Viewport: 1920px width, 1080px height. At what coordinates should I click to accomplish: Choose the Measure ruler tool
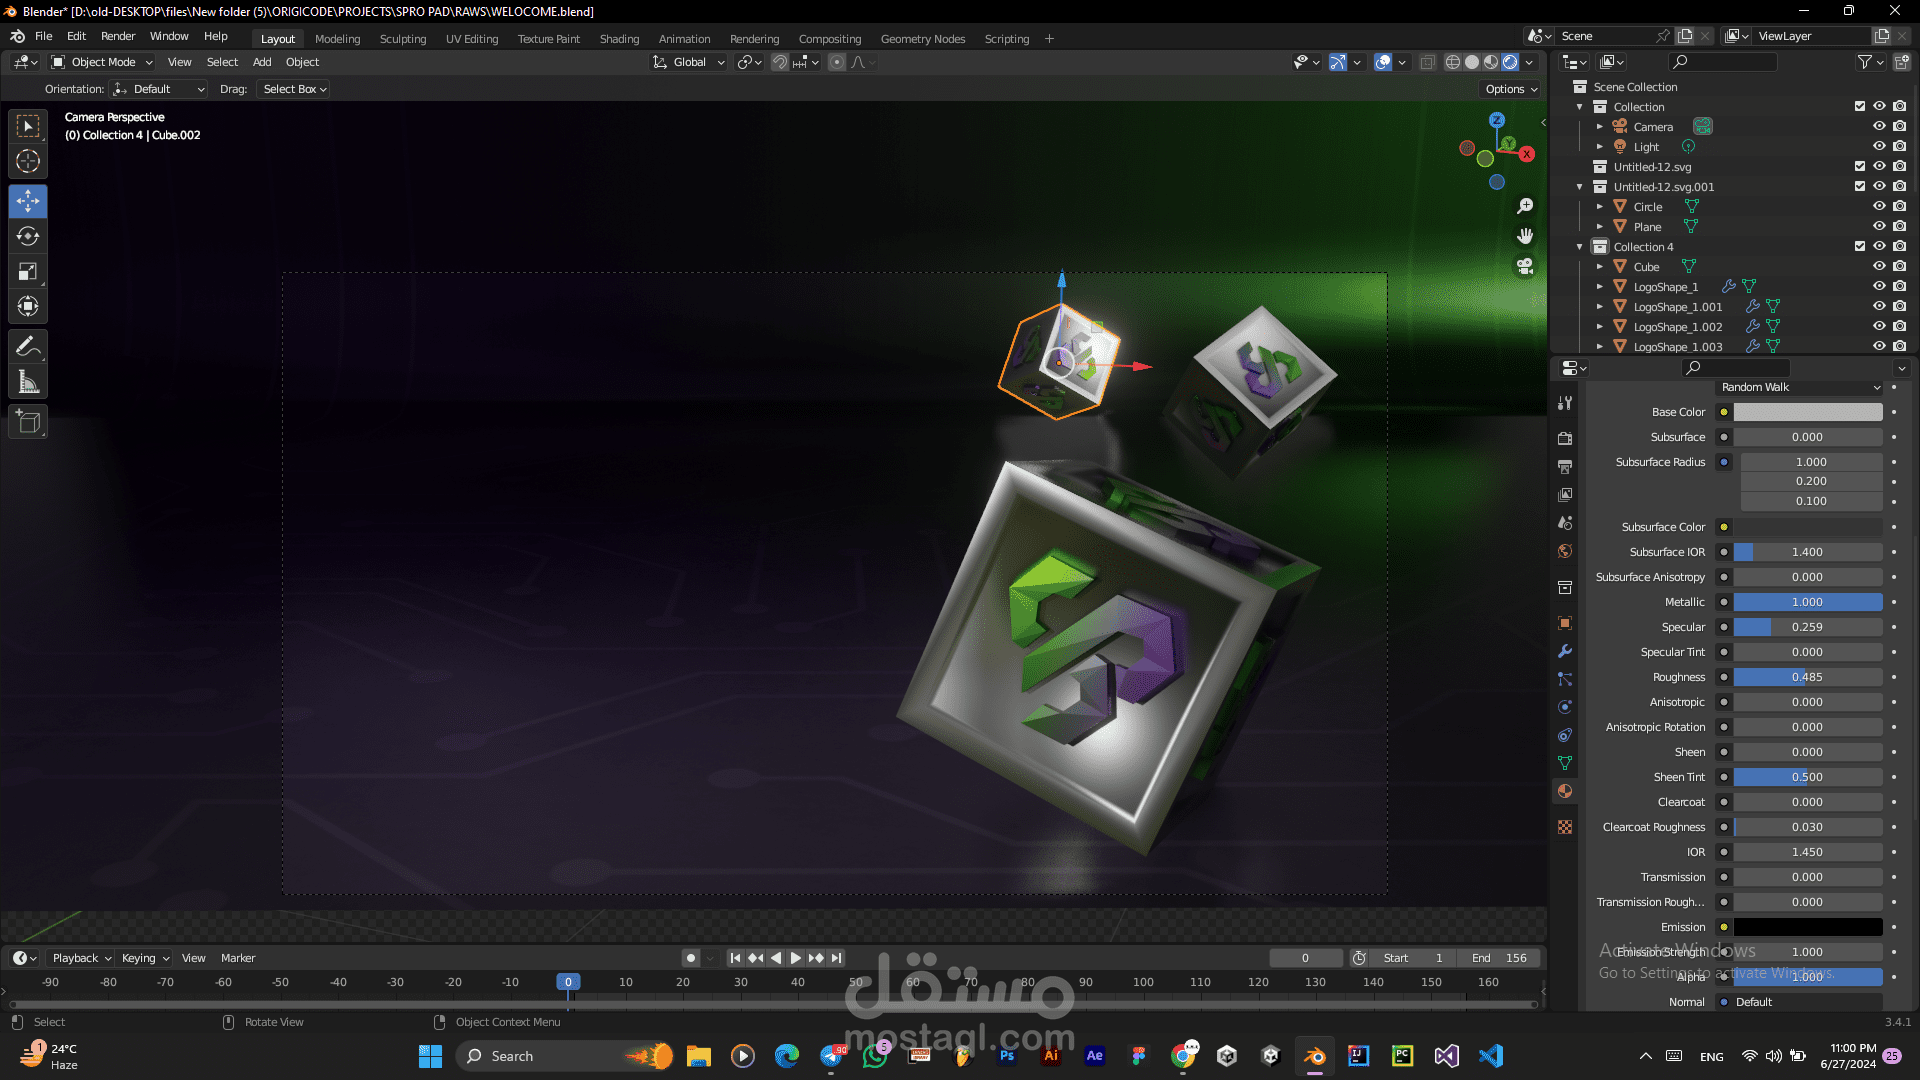click(28, 382)
